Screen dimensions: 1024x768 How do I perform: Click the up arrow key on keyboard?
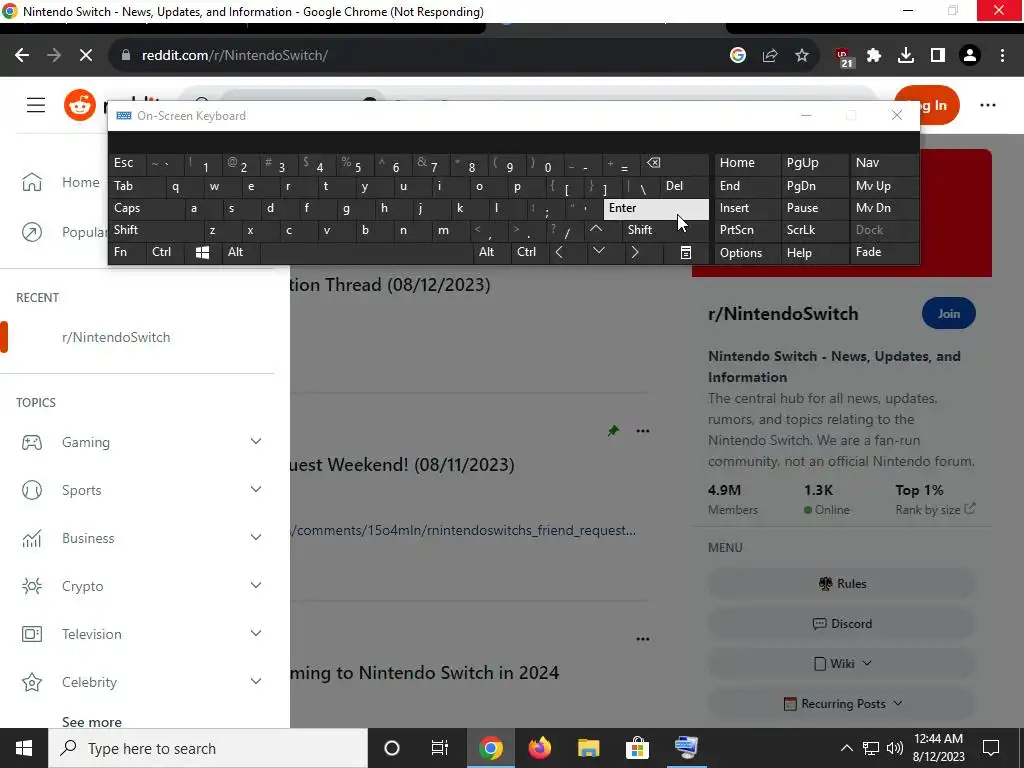click(596, 230)
